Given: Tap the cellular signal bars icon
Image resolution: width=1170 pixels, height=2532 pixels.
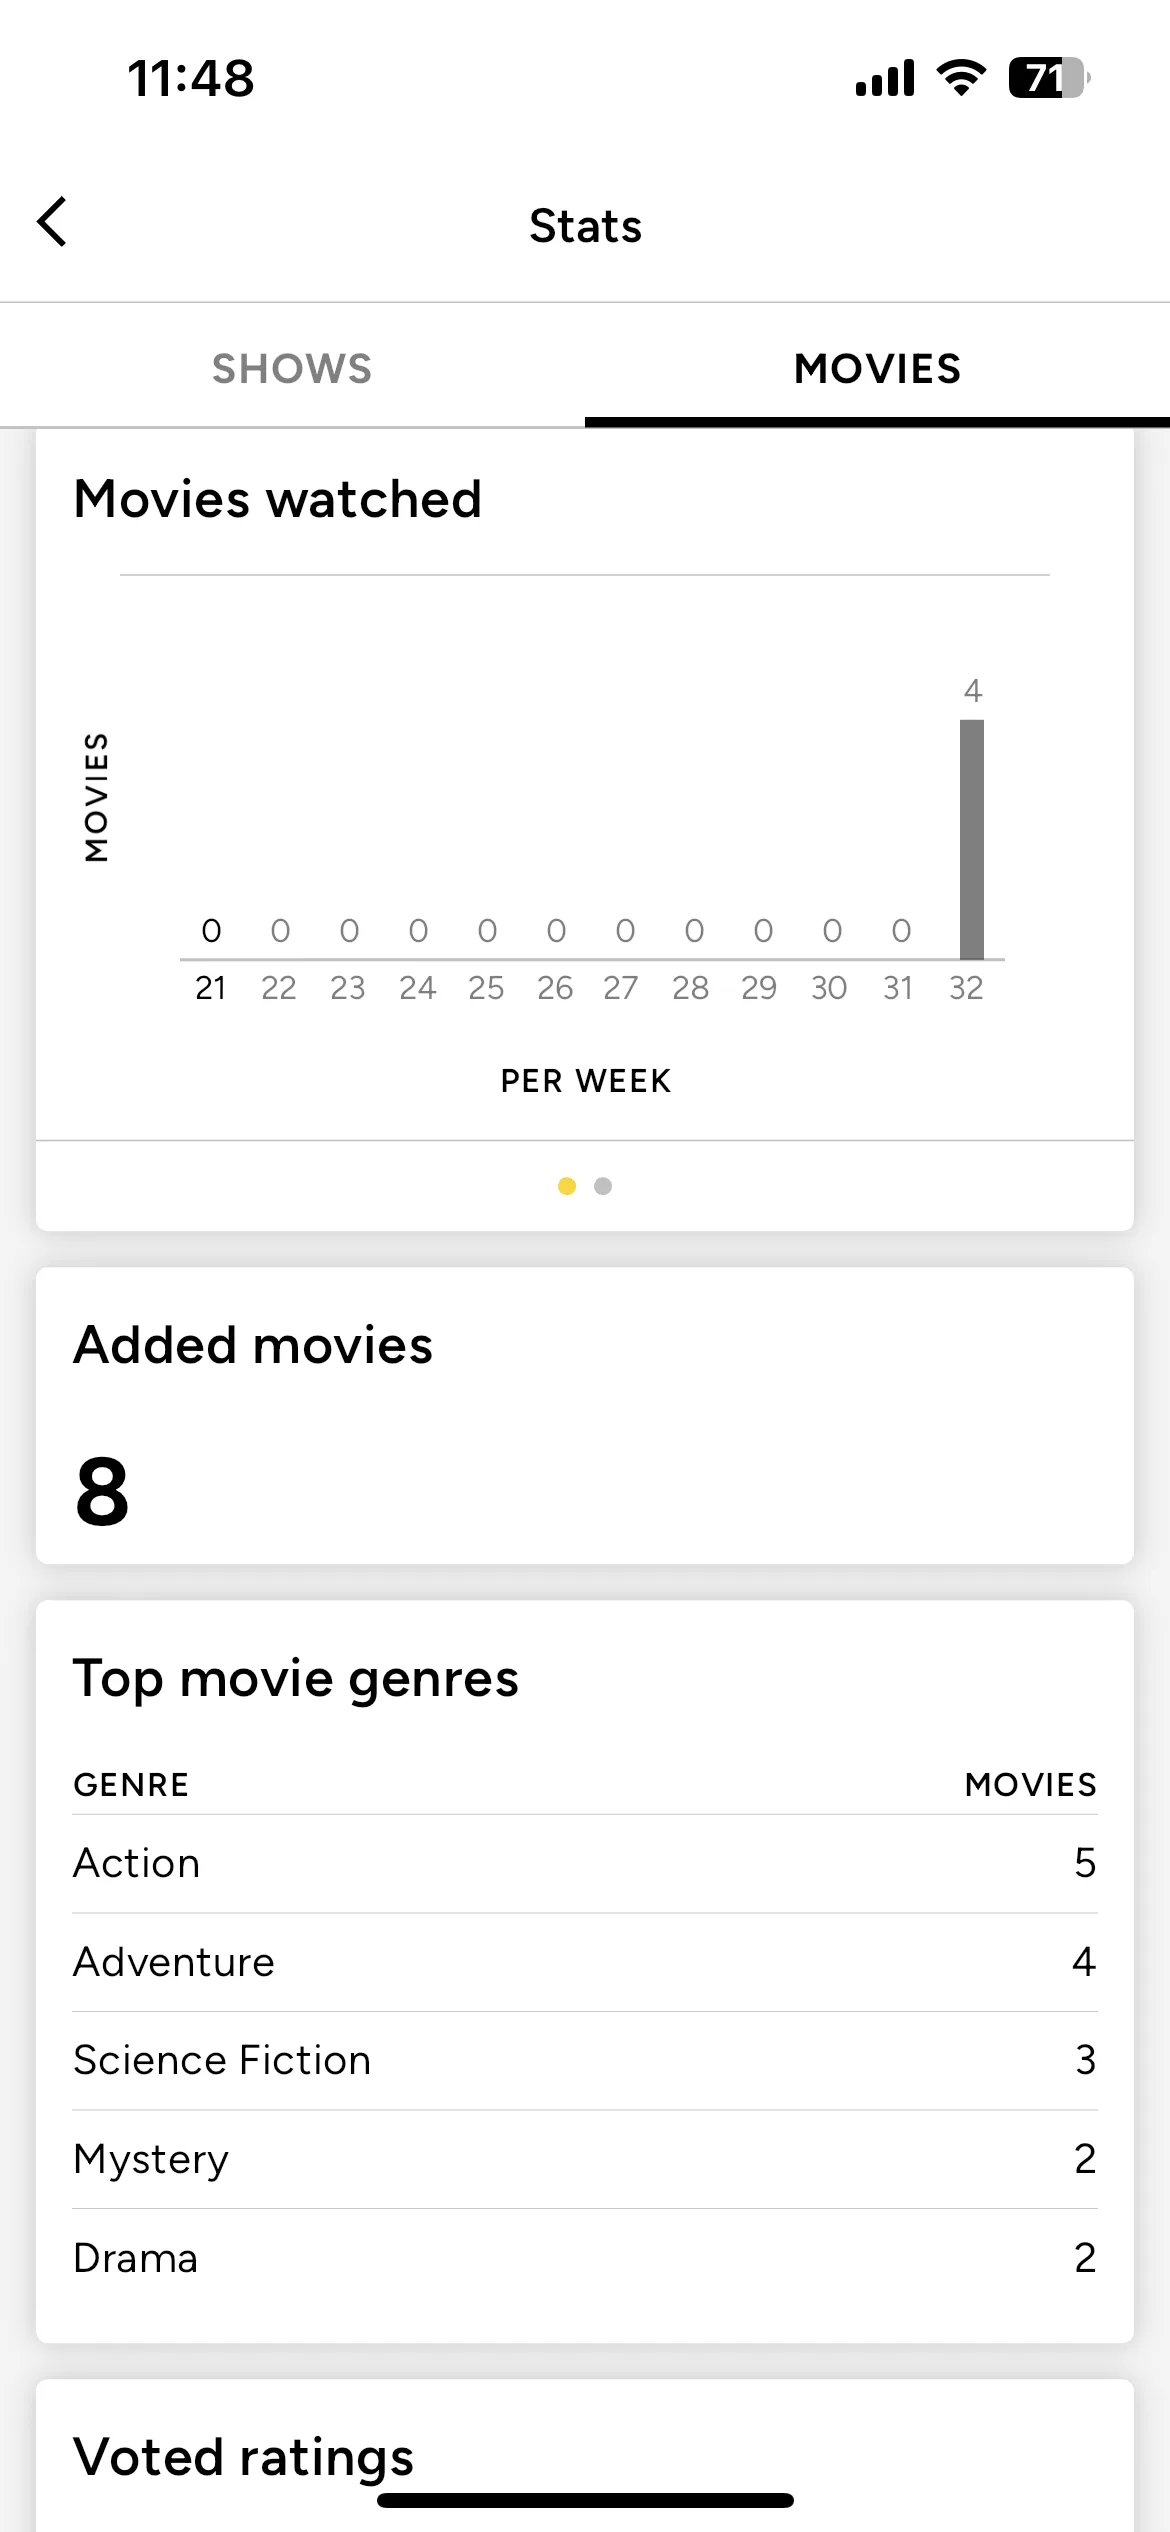Looking at the screenshot, I should click(885, 77).
